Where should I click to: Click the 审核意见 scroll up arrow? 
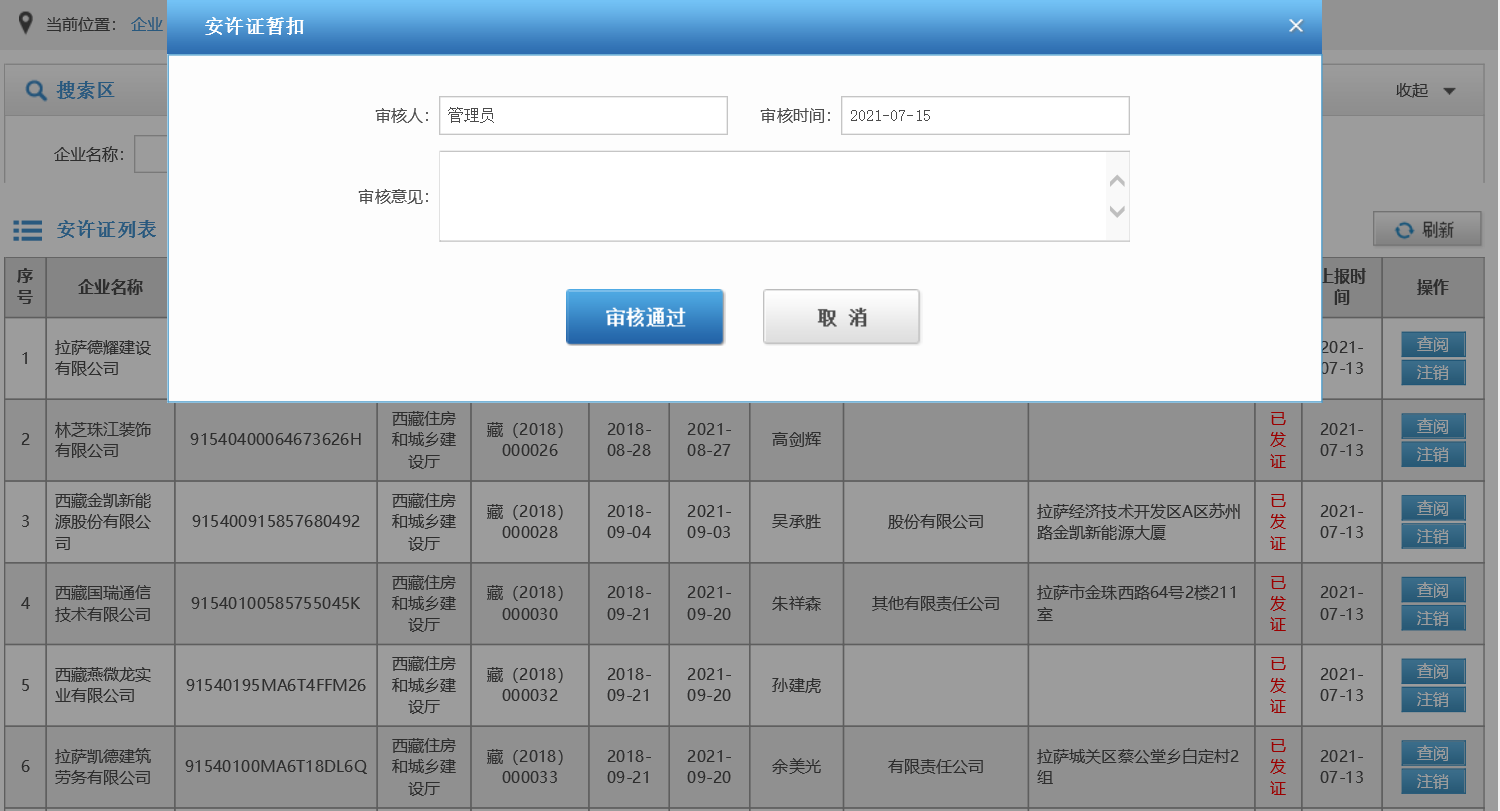(x=1117, y=181)
